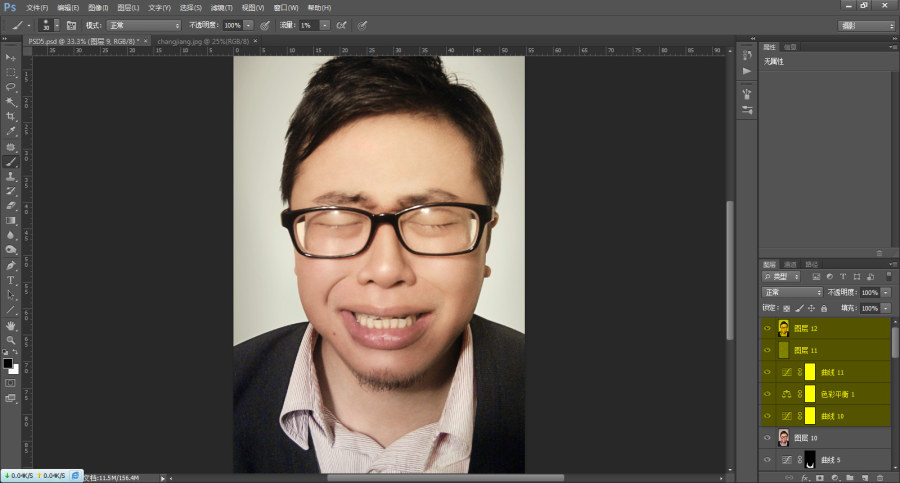Open the brush 模式 blend mode dropdown
Image resolution: width=900 pixels, height=483 pixels.
point(143,25)
